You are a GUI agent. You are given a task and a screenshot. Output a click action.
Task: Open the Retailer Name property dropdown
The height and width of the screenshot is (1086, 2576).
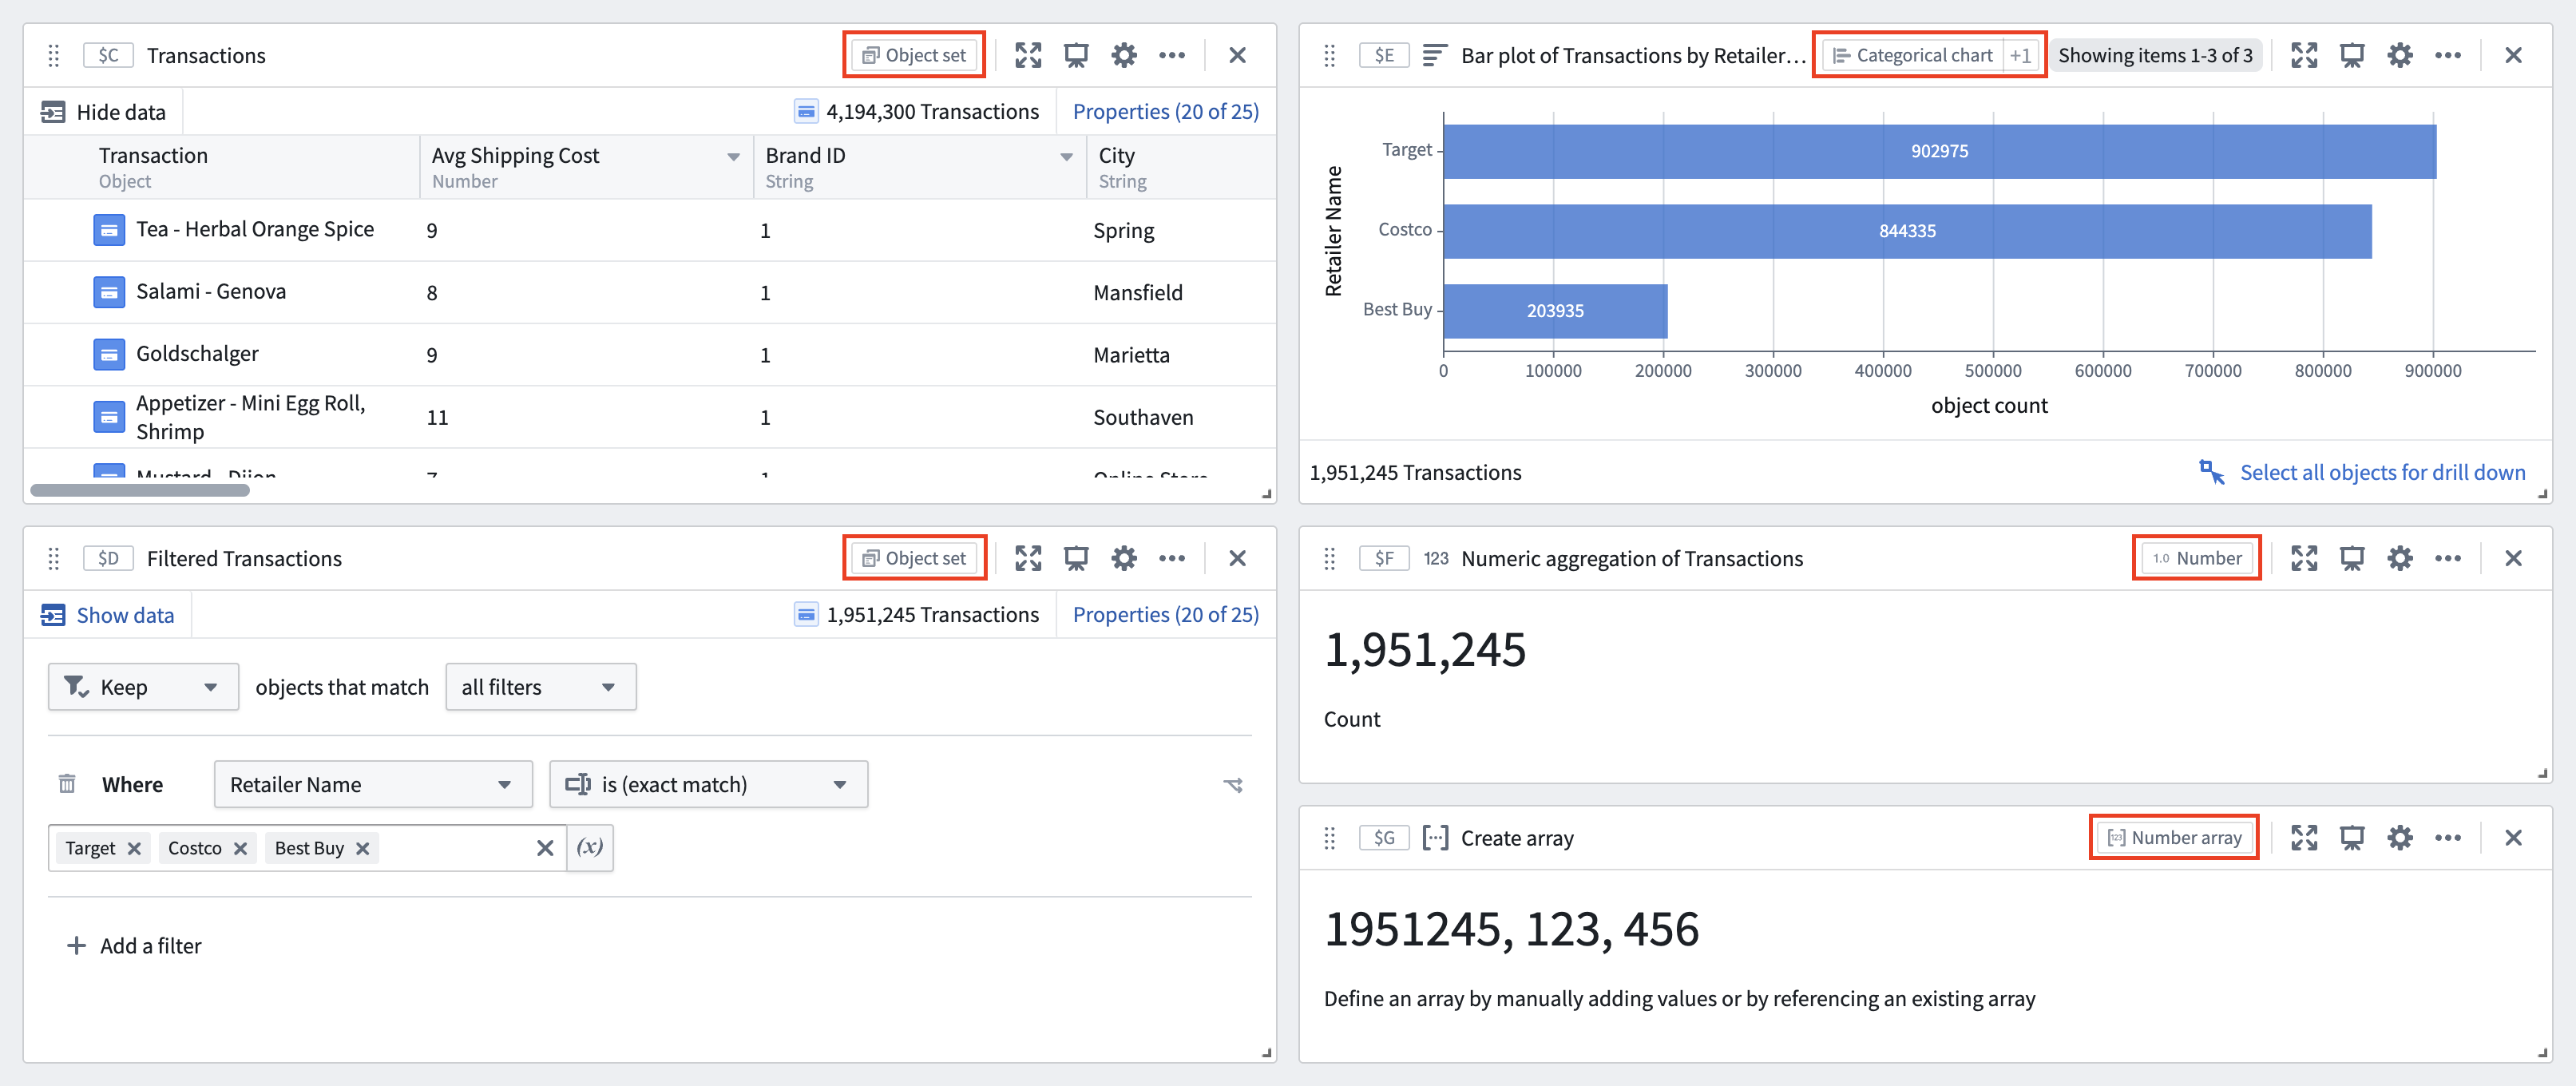(x=373, y=785)
